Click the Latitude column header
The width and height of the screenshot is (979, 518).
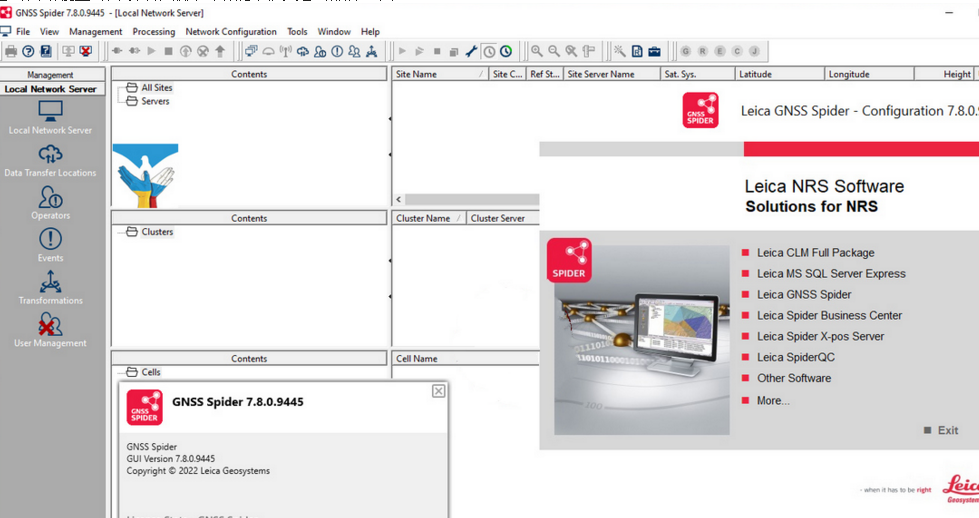tap(779, 74)
